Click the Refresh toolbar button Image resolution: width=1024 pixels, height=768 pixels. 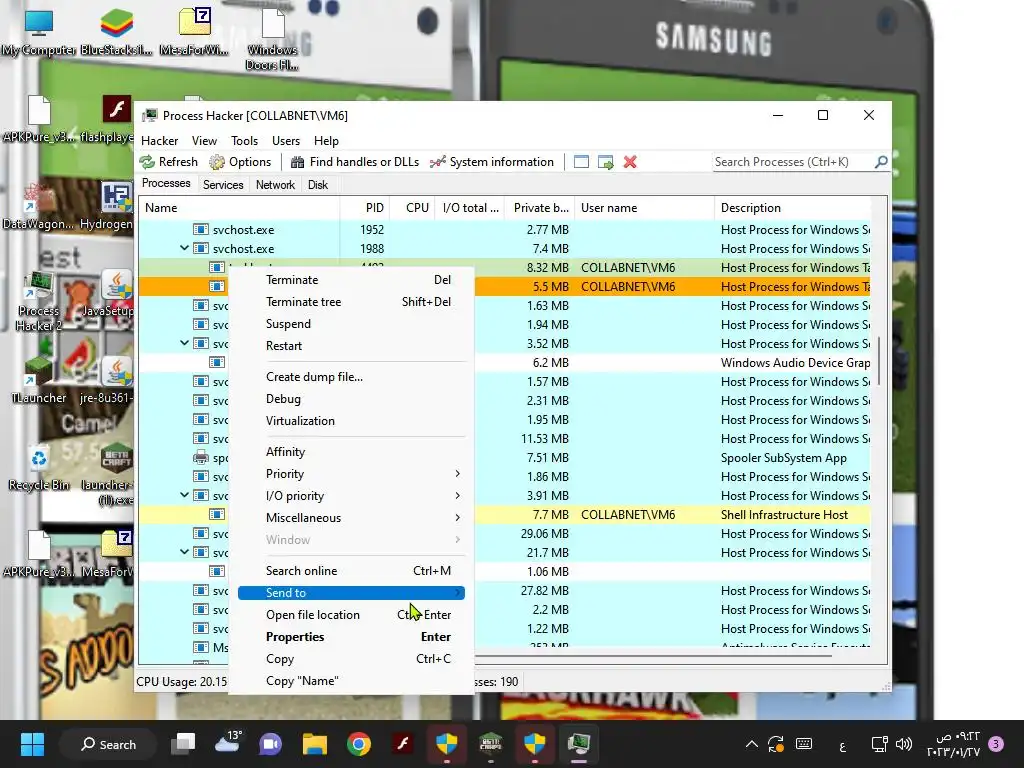click(x=168, y=162)
